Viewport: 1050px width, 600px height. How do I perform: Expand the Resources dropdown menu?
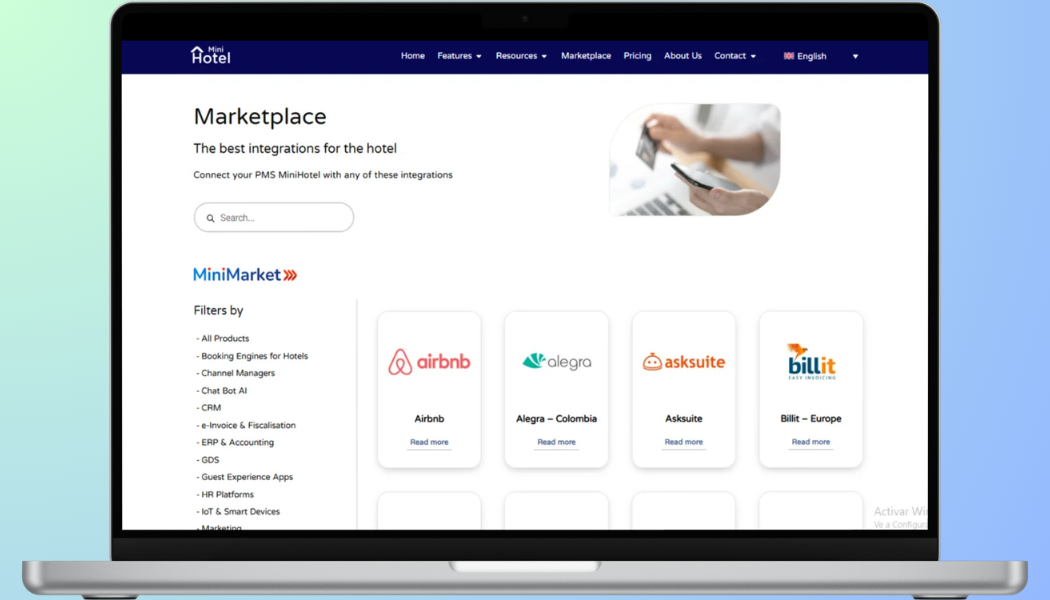pyautogui.click(x=521, y=56)
